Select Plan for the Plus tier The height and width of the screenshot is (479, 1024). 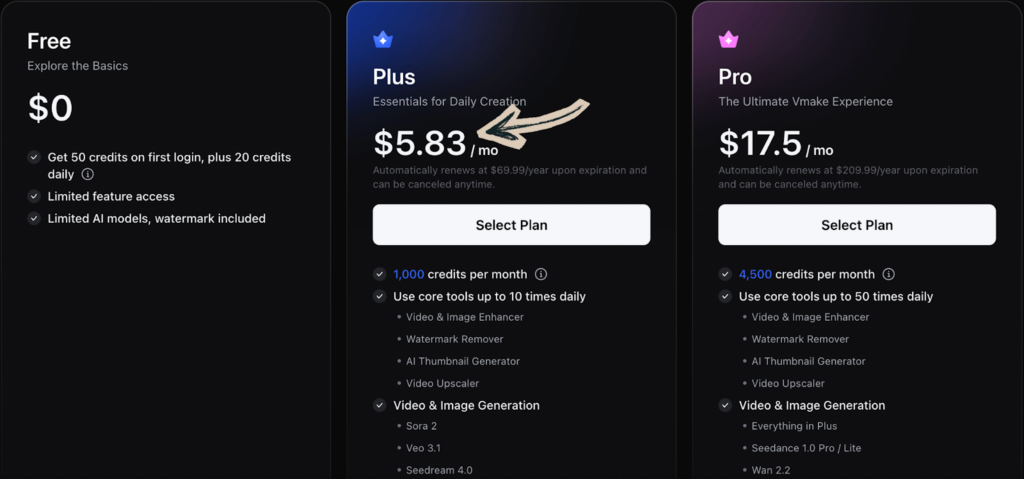click(511, 225)
